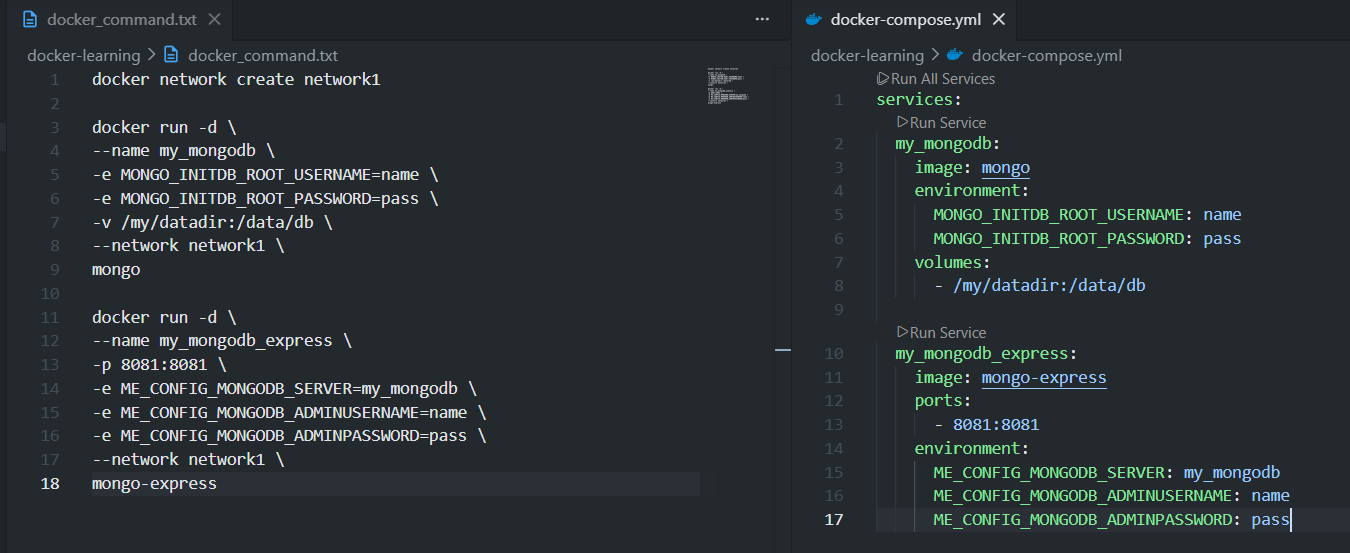
Task: Click 'ports:' key in compose file
Action: 943,401
